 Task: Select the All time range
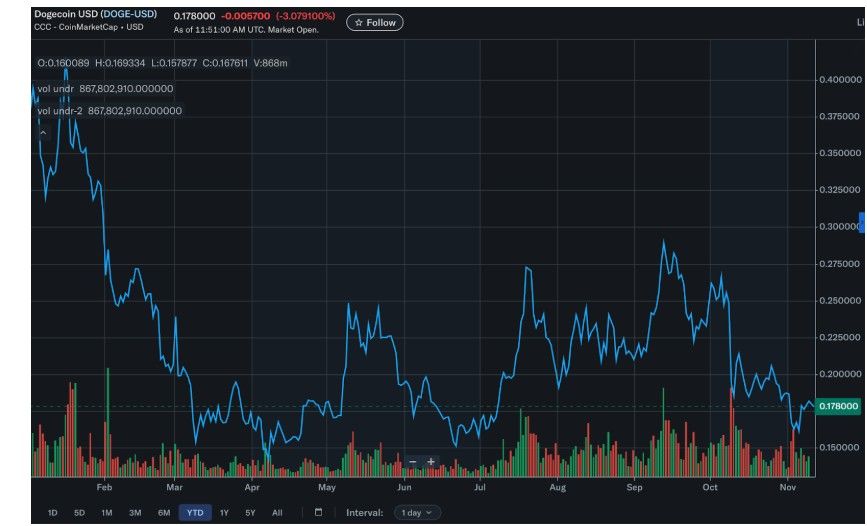pos(277,512)
